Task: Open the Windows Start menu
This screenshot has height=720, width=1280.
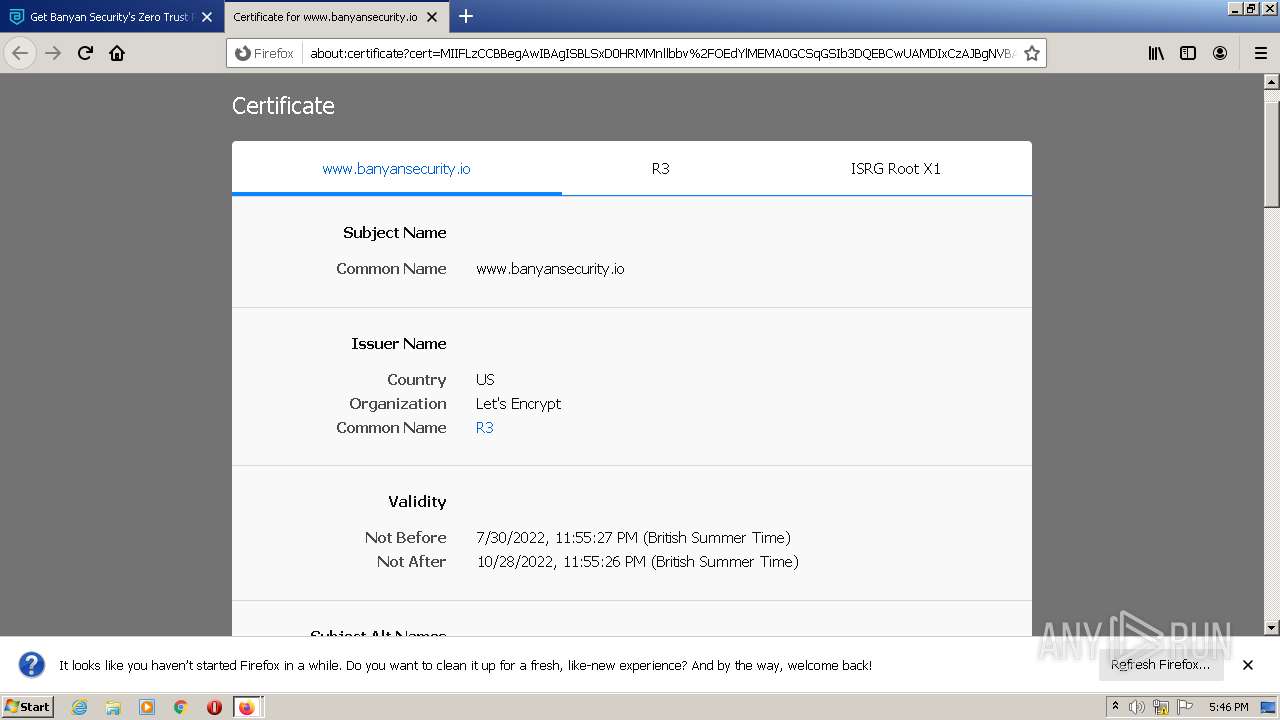Action: pos(28,707)
